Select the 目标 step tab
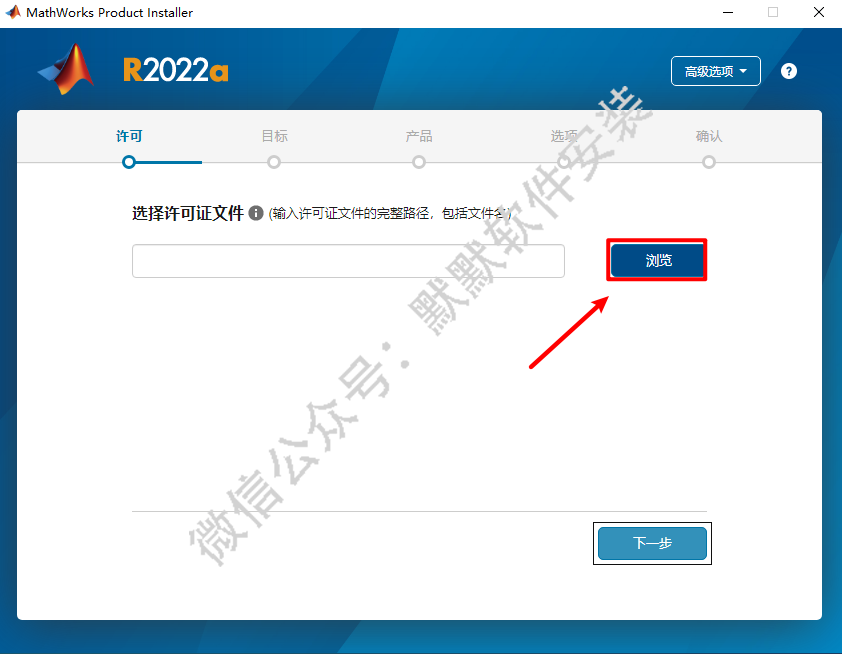The height and width of the screenshot is (654, 842). [x=274, y=136]
